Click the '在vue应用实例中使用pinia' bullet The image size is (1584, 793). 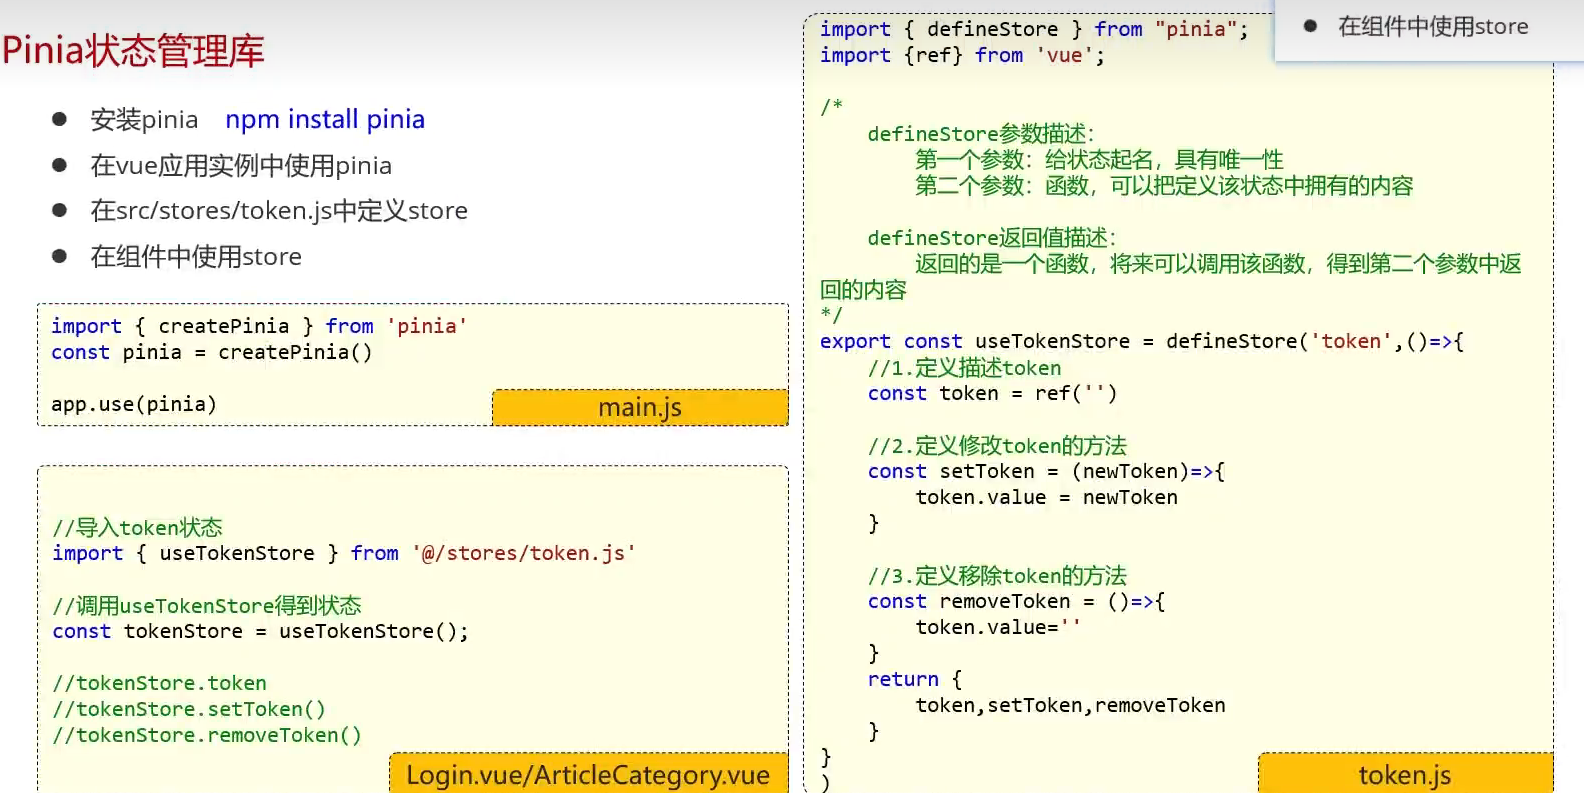241,165
